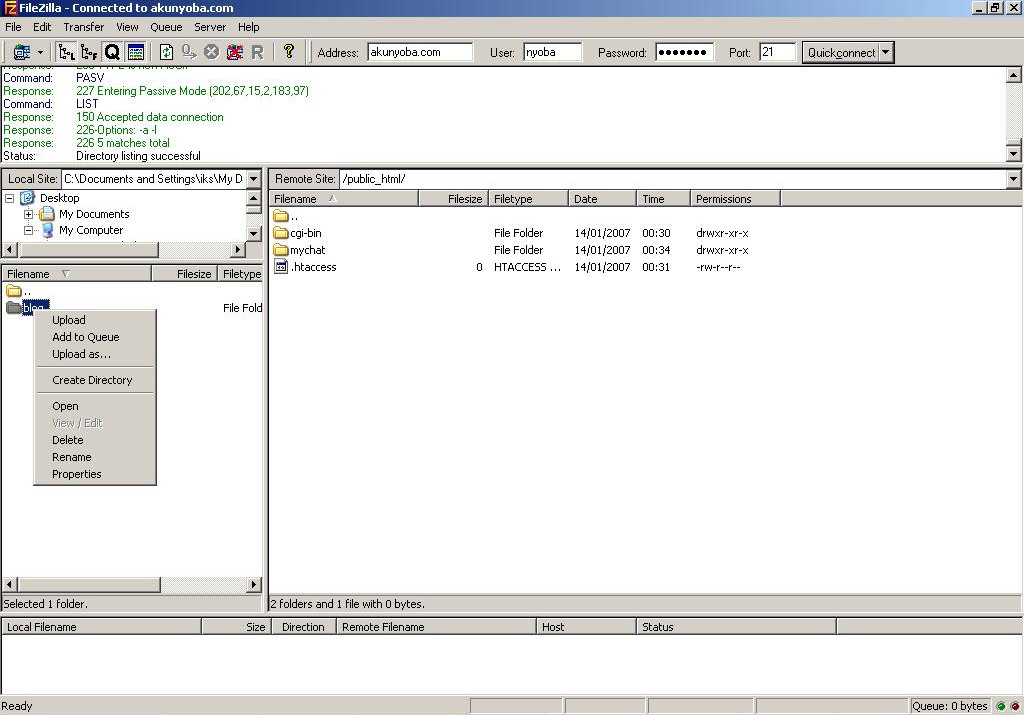Click the Desktop icon in local tree
The width and height of the screenshot is (1024, 715).
click(27, 198)
